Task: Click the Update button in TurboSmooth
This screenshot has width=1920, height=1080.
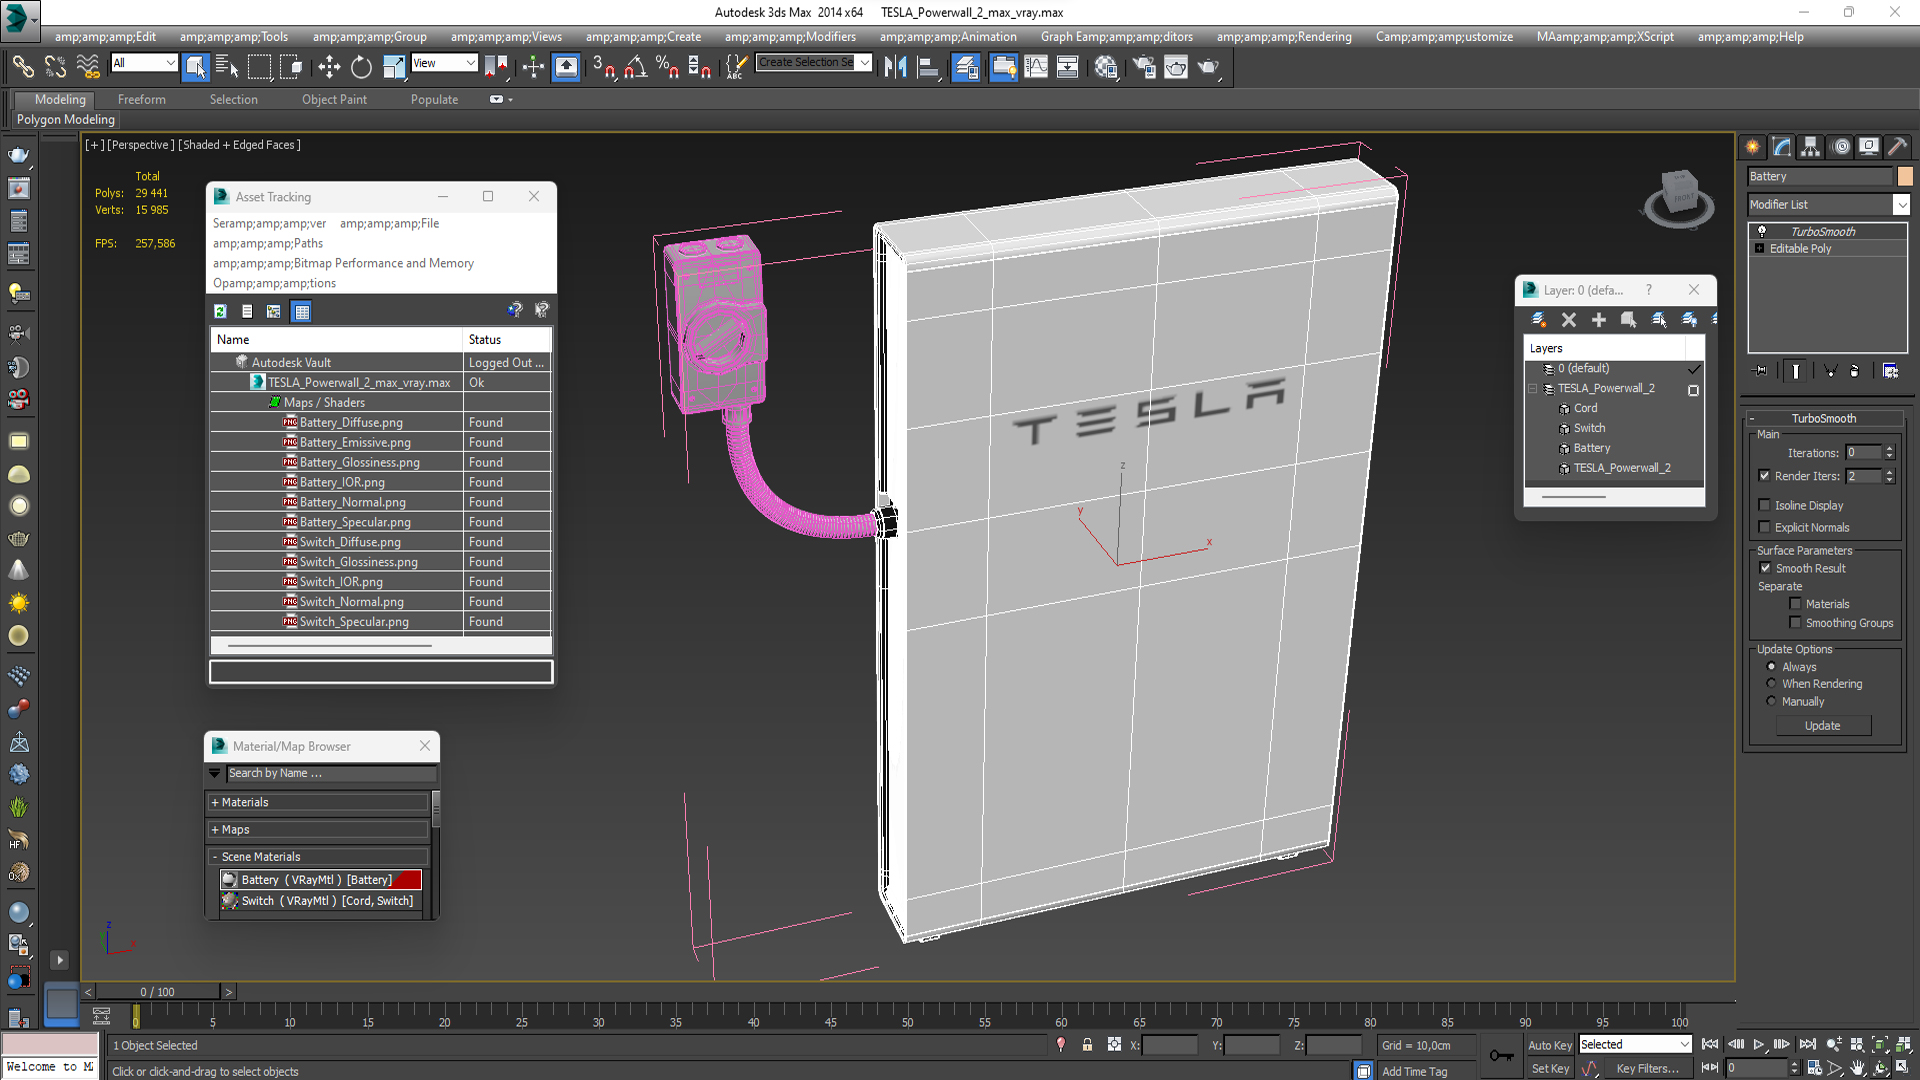Action: (x=1823, y=726)
